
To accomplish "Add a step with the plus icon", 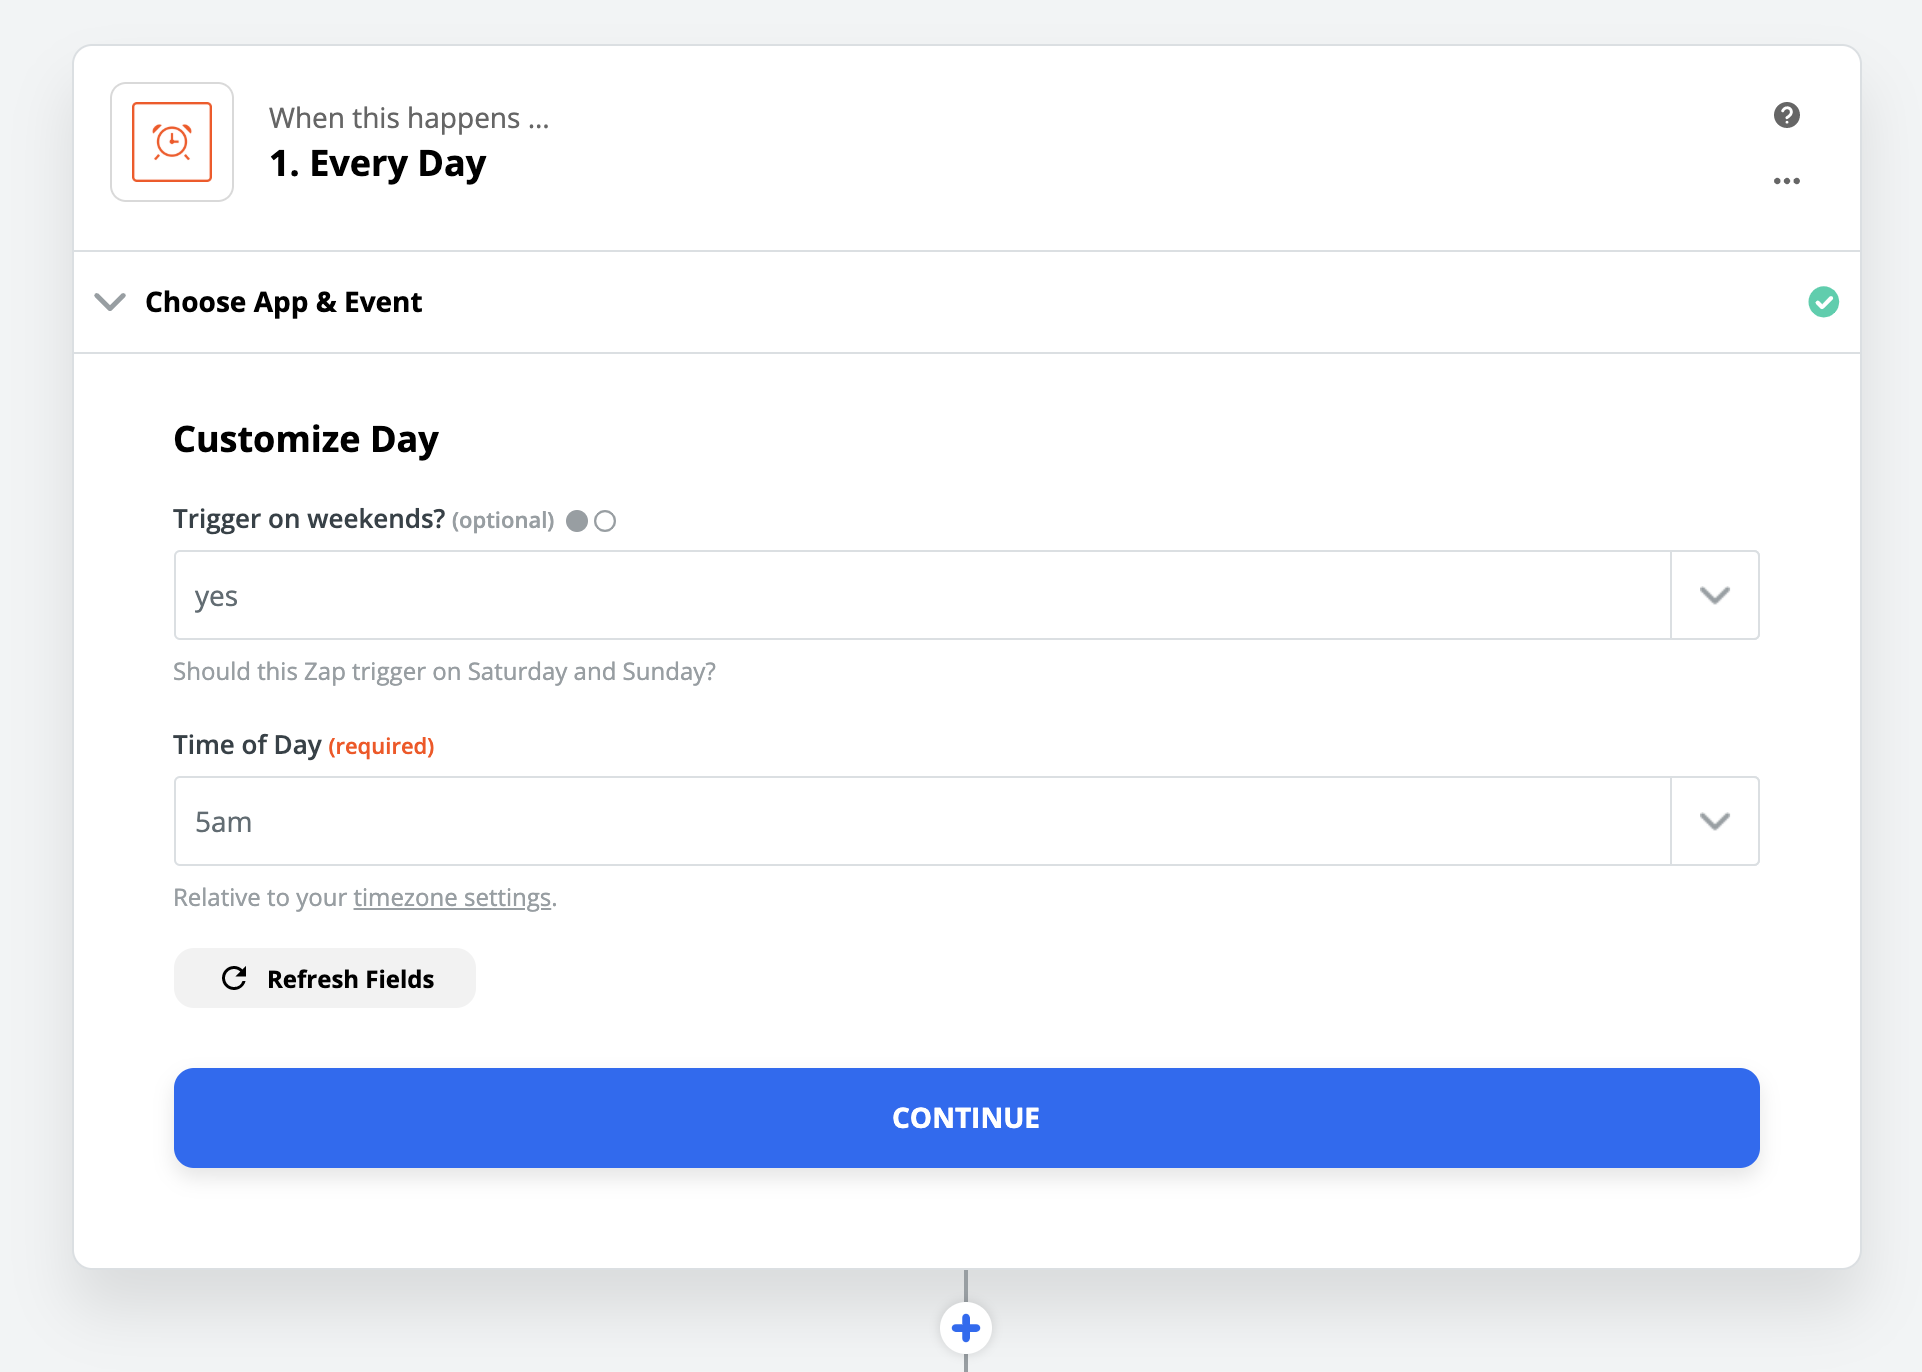I will tap(965, 1328).
